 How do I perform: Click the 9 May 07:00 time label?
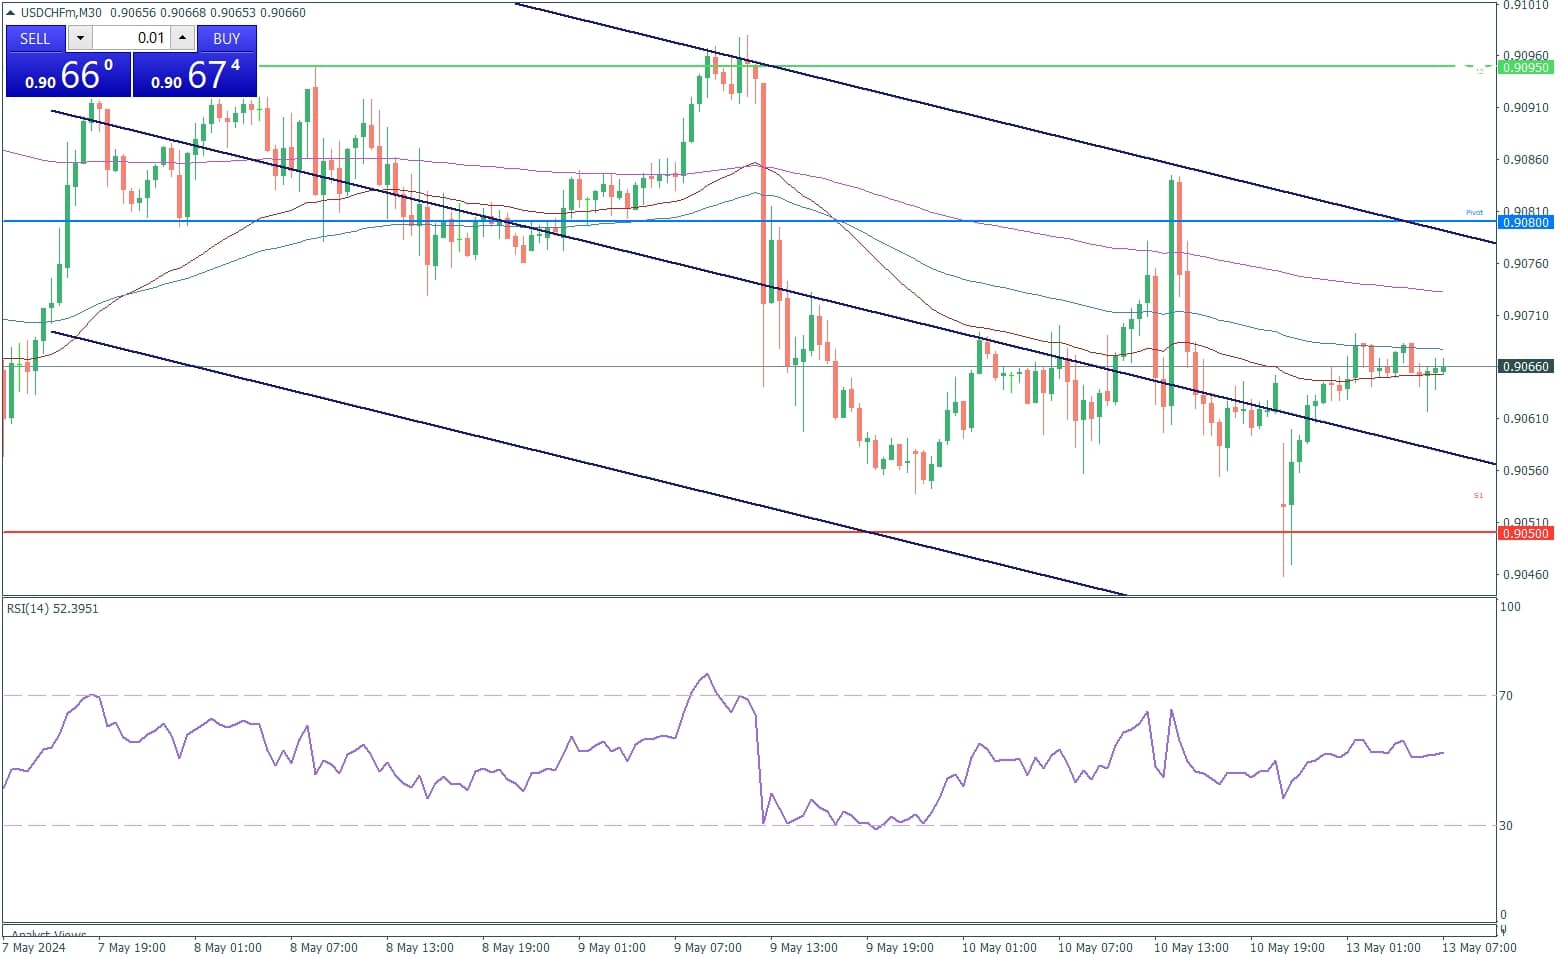[708, 948]
